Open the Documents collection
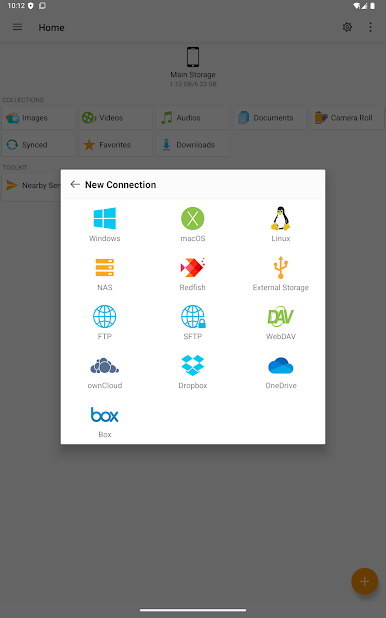Viewport: 386px width, 618px height. tap(270, 117)
